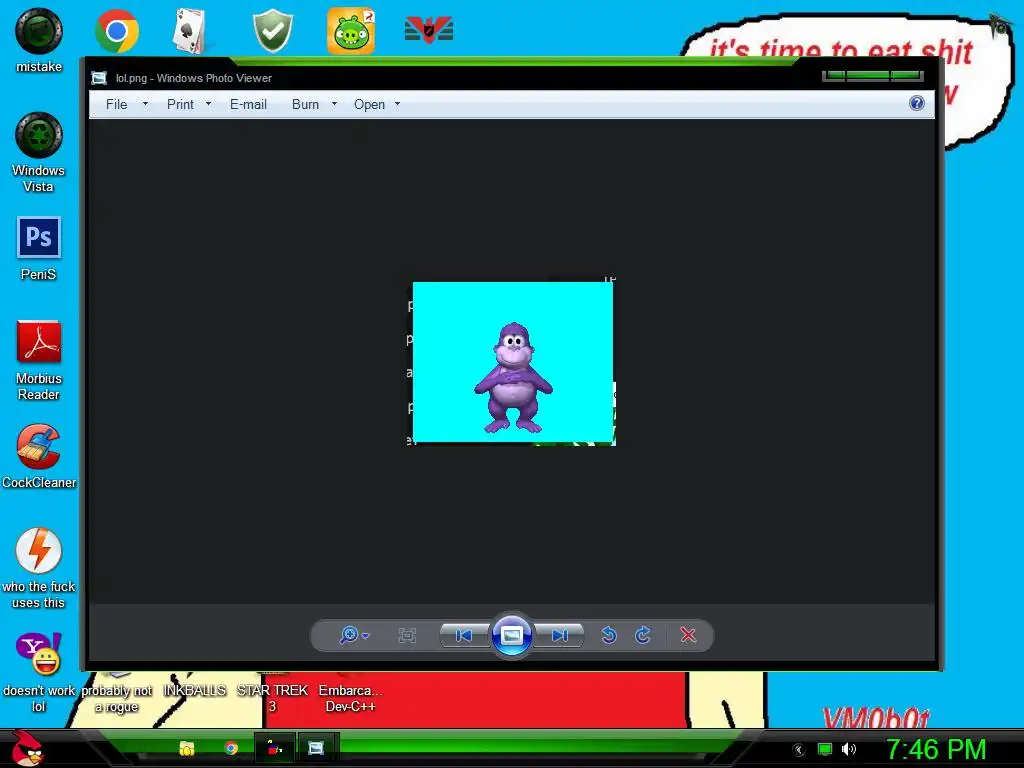Expand the File menu arrow

click(x=145, y=104)
